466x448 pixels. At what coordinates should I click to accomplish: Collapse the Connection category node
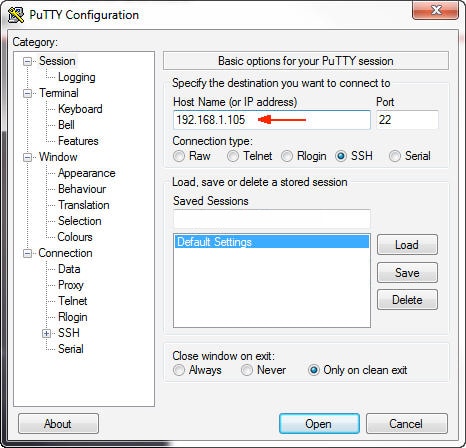(x=27, y=253)
